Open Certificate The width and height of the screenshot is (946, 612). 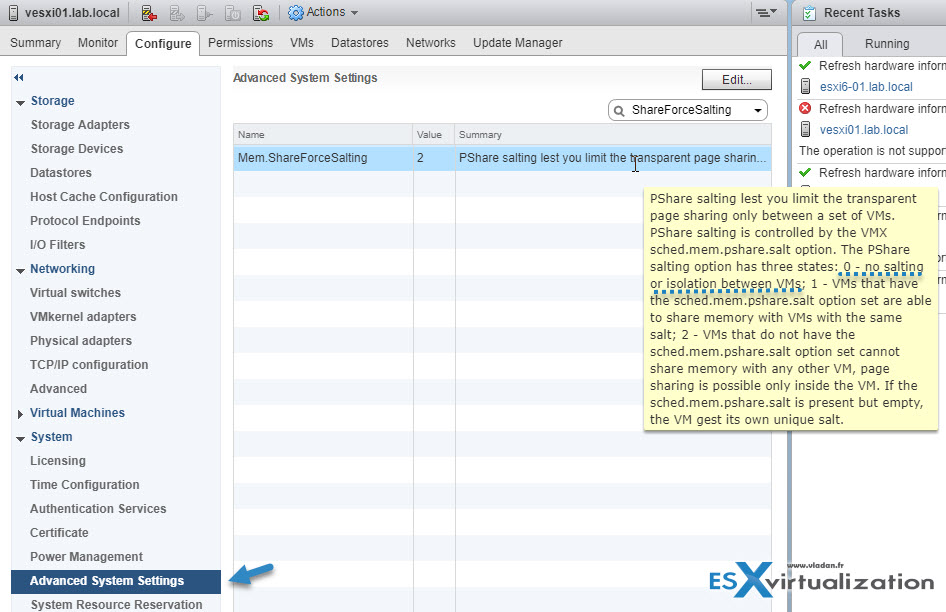59,533
